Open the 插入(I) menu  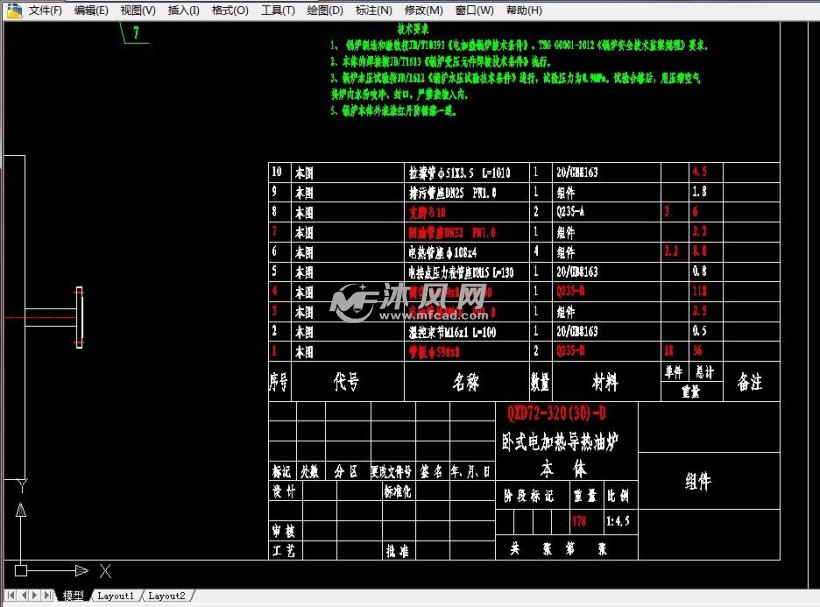tap(183, 10)
